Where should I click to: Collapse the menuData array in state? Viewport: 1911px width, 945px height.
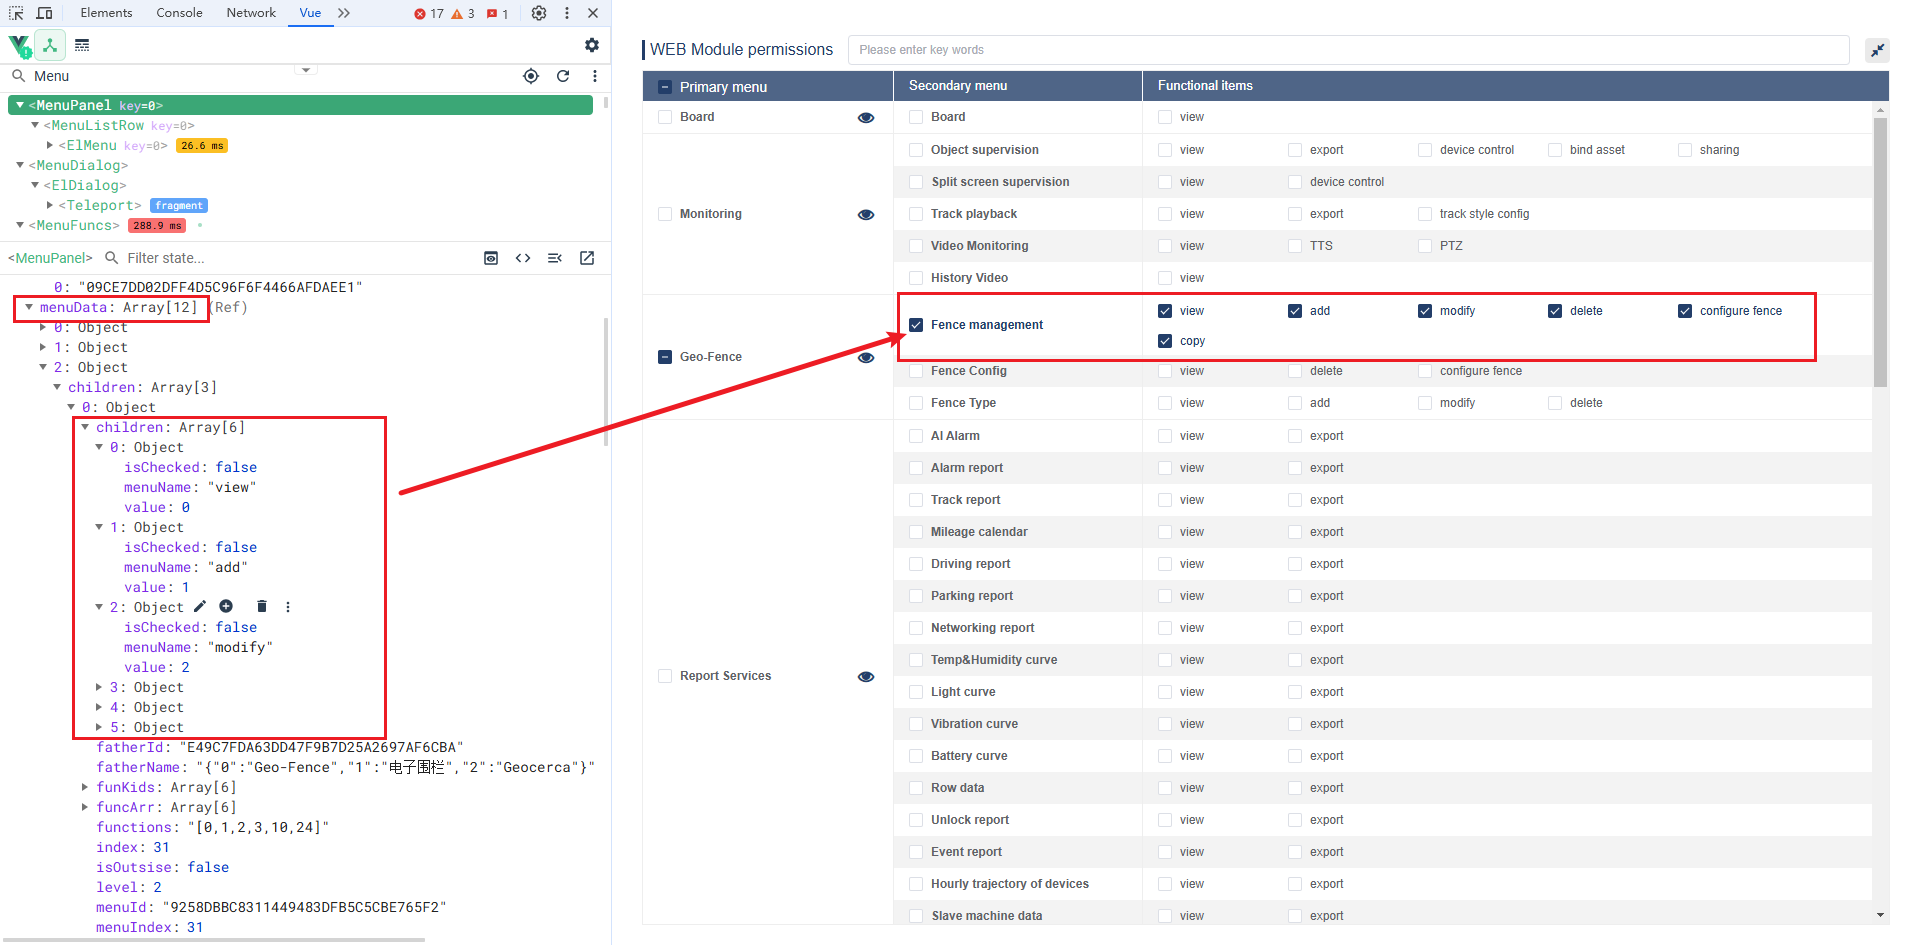[x=29, y=307]
